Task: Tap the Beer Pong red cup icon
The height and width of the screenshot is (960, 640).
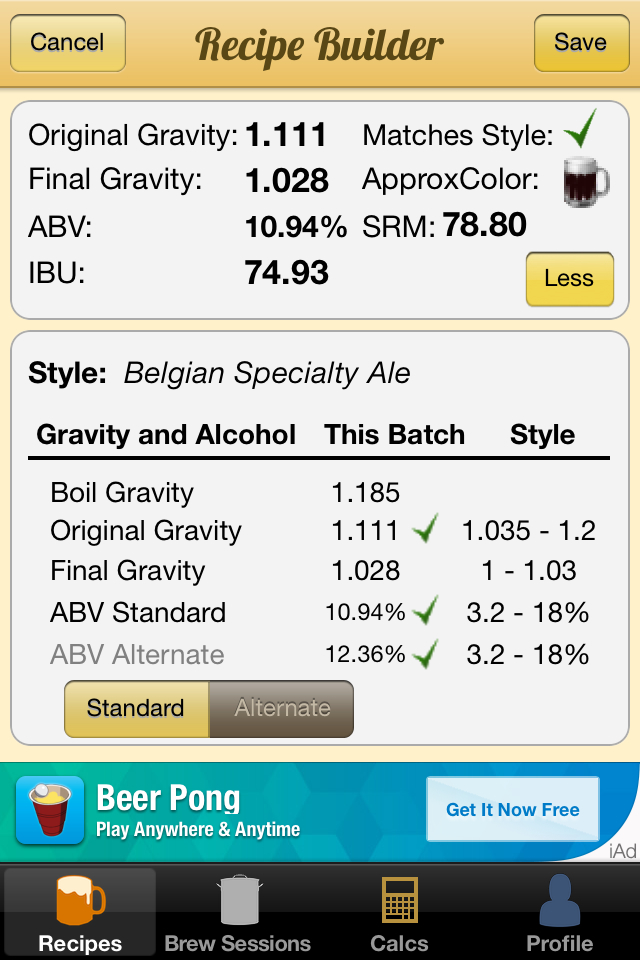Action: [x=50, y=810]
